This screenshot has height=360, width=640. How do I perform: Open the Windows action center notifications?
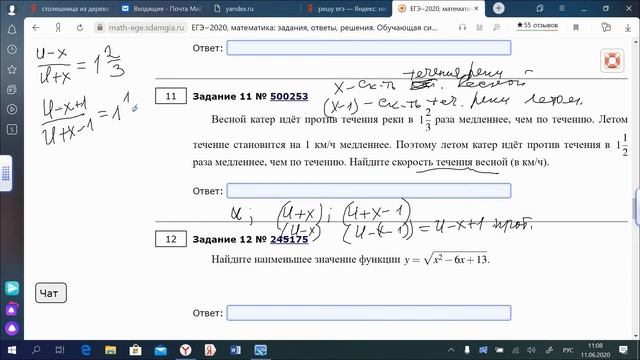tap(623, 350)
